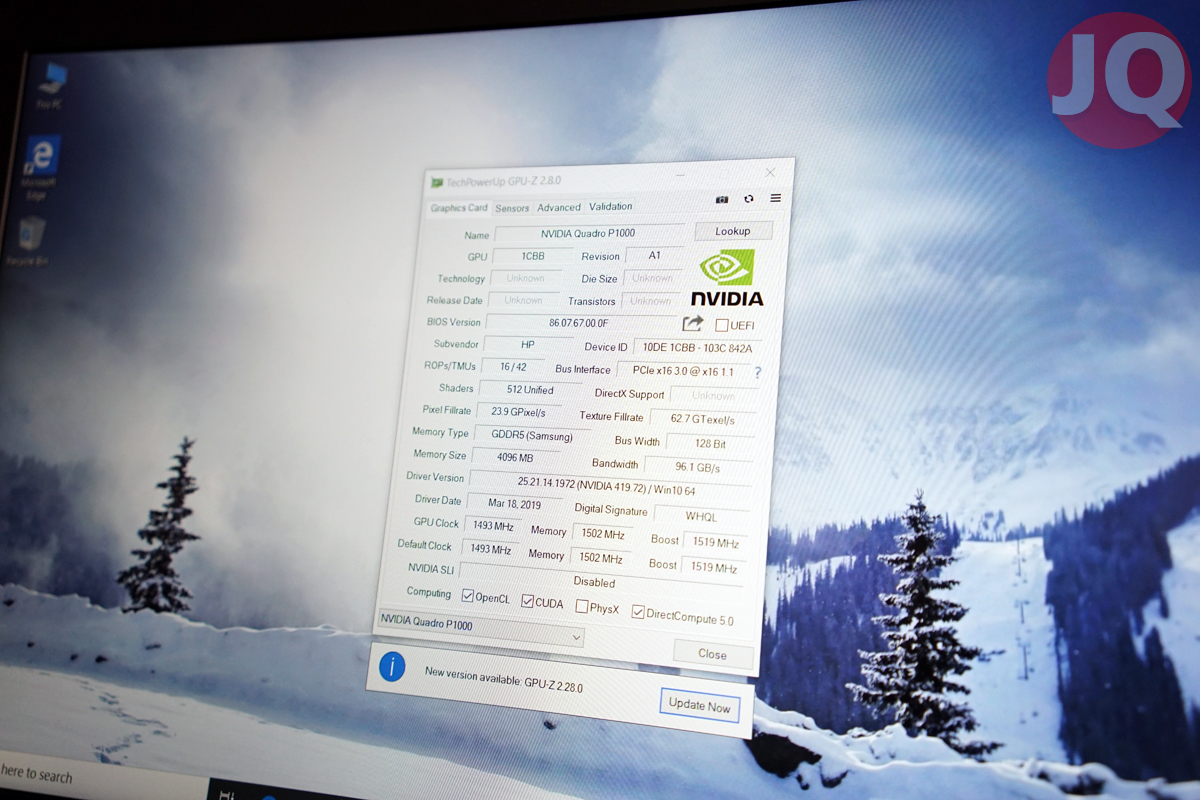Viewport: 1200px width, 800px height.
Task: Click the DirectX Support field
Action: (x=713, y=396)
